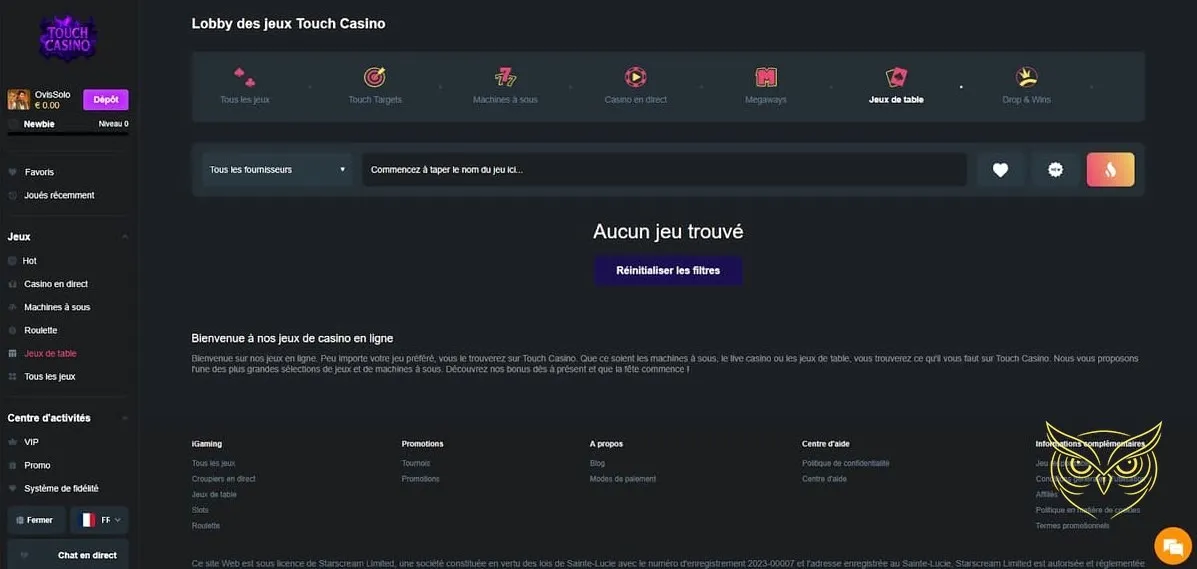Click the Newbie level label
Viewport: 1197px width, 569px height.
(39, 124)
